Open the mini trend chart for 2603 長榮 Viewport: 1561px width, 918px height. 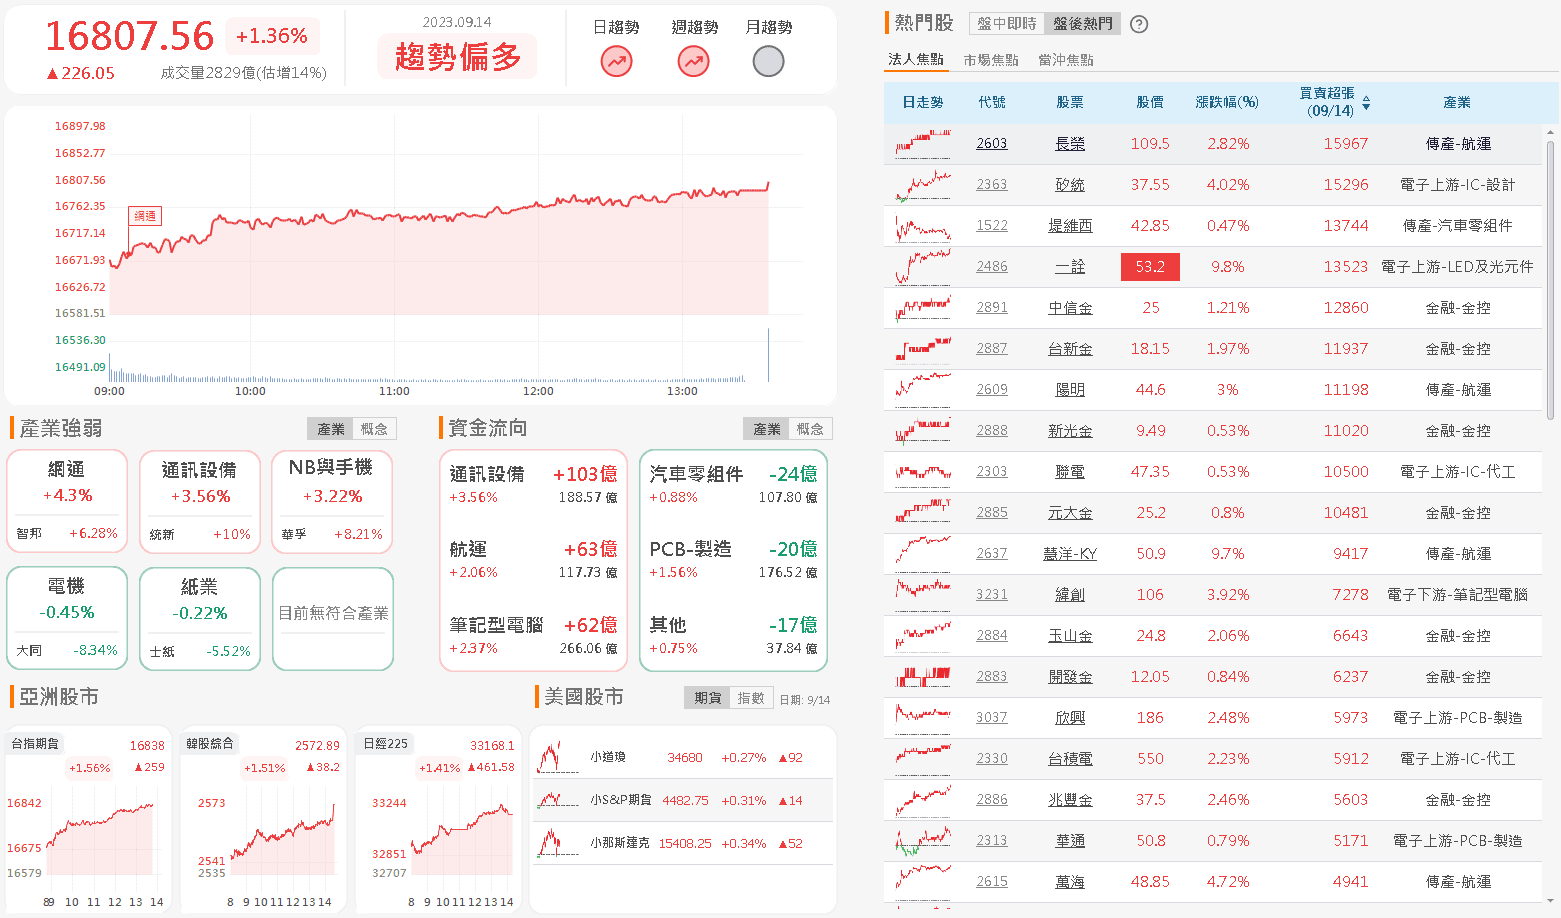click(x=923, y=144)
